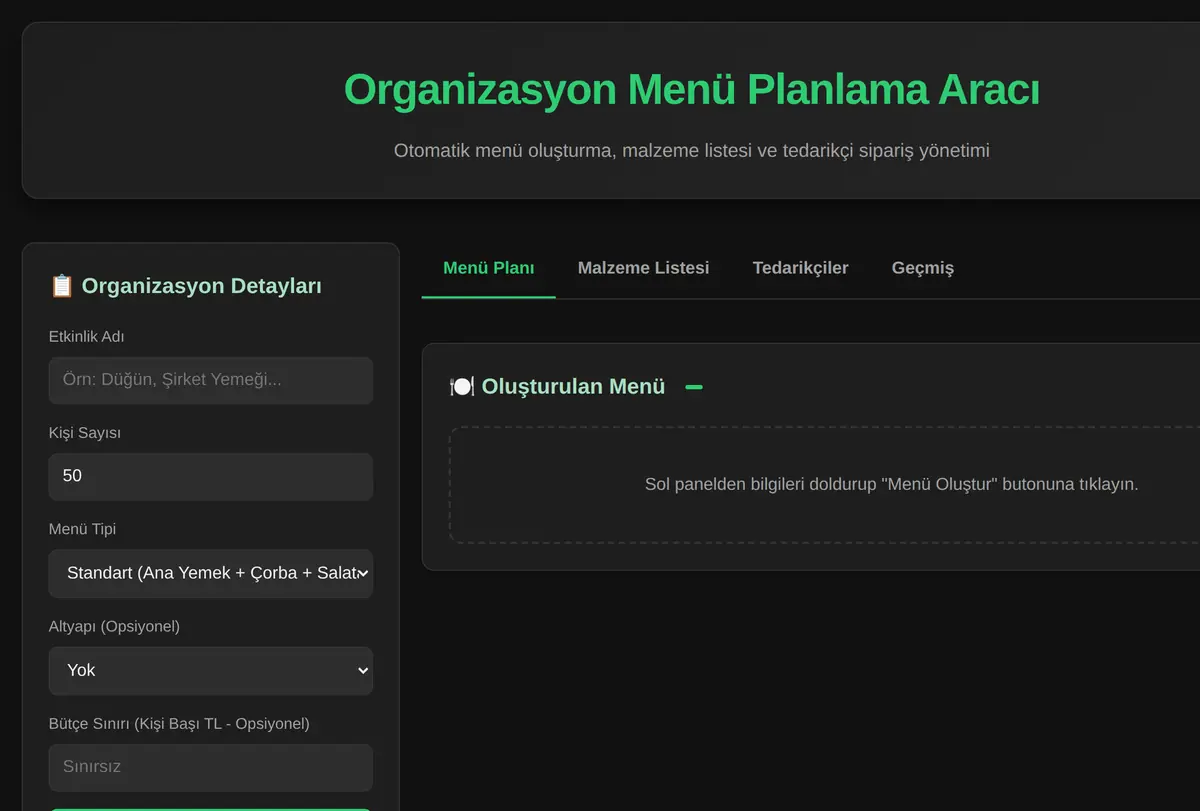This screenshot has width=1200, height=811.
Task: Click the subtitle starting with Otomatik menü oluşturma
Action: (692, 151)
